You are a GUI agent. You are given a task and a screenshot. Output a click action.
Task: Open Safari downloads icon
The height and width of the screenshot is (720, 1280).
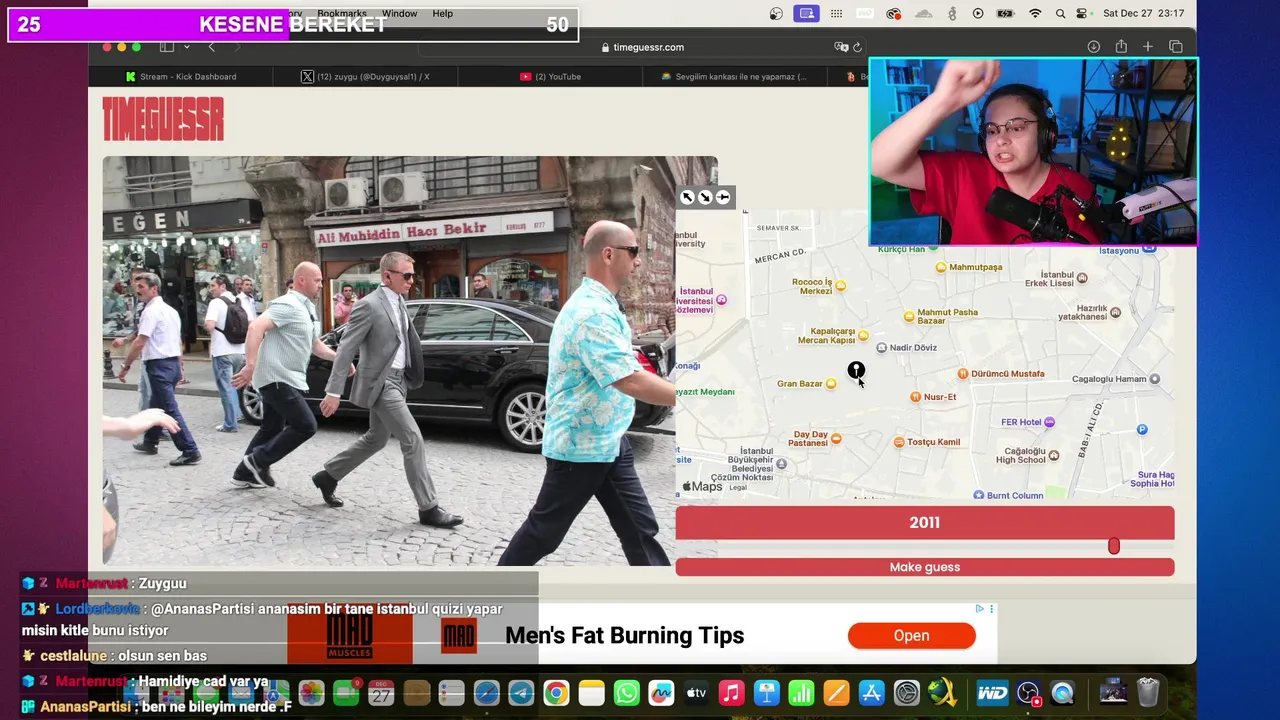[x=1094, y=47]
